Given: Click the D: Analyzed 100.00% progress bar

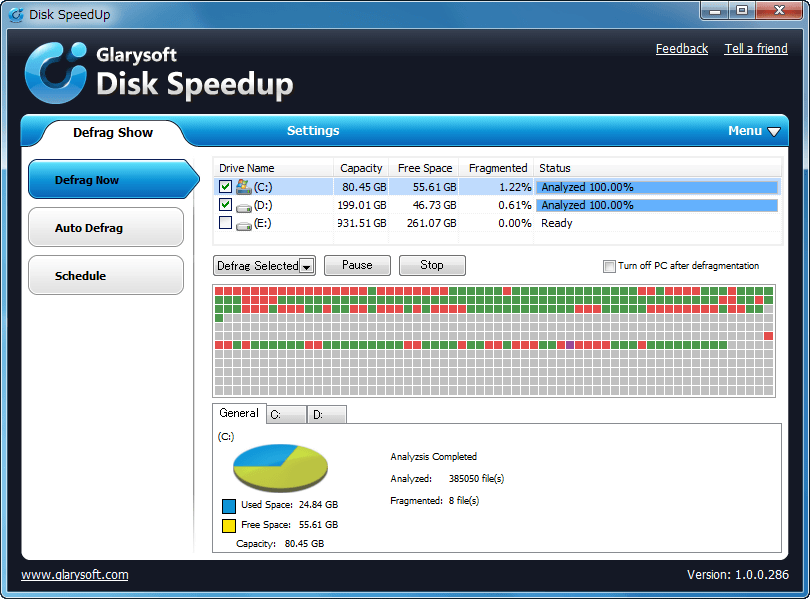Looking at the screenshot, I should (657, 205).
